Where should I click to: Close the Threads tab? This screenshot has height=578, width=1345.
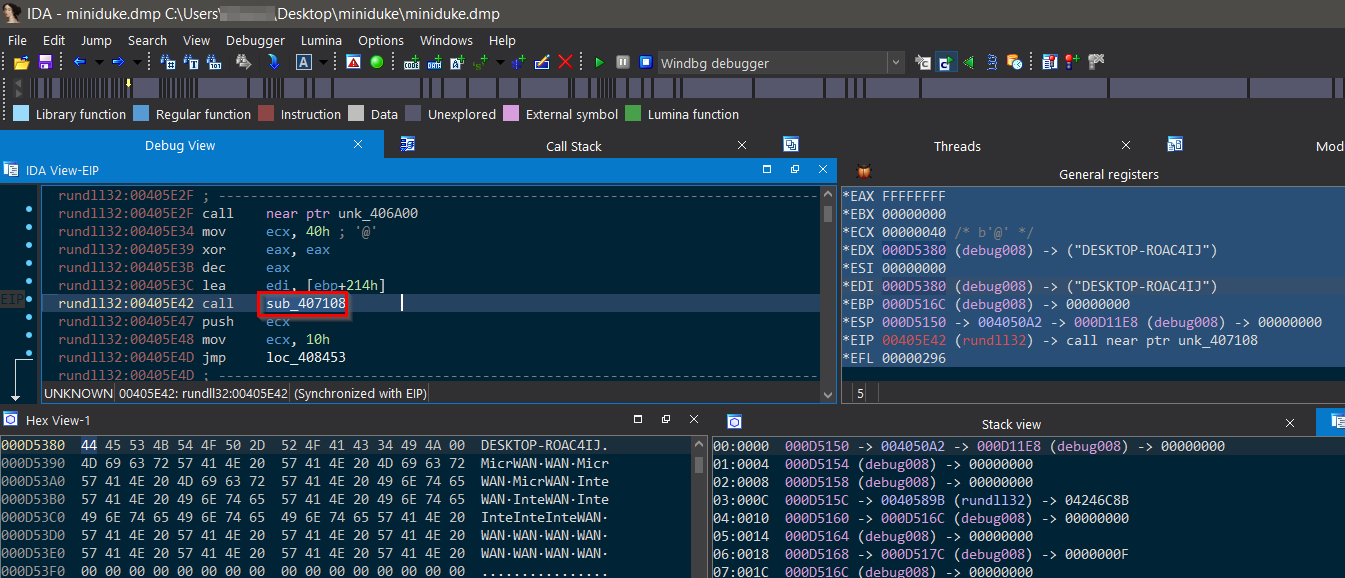pyautogui.click(x=1126, y=146)
